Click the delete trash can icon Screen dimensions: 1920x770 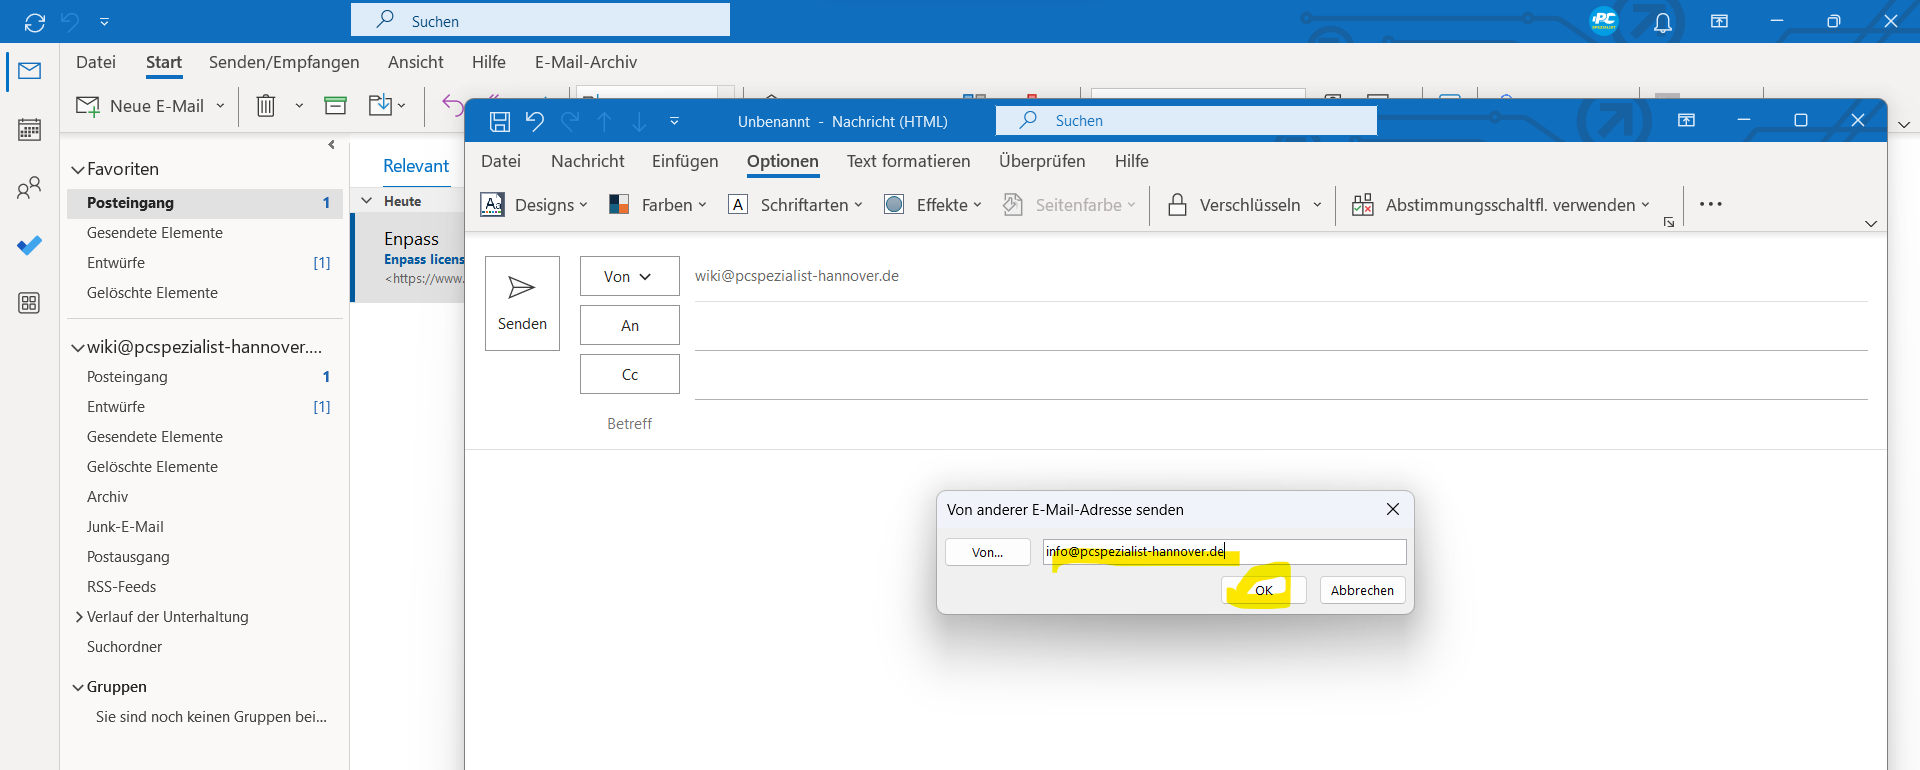point(266,106)
